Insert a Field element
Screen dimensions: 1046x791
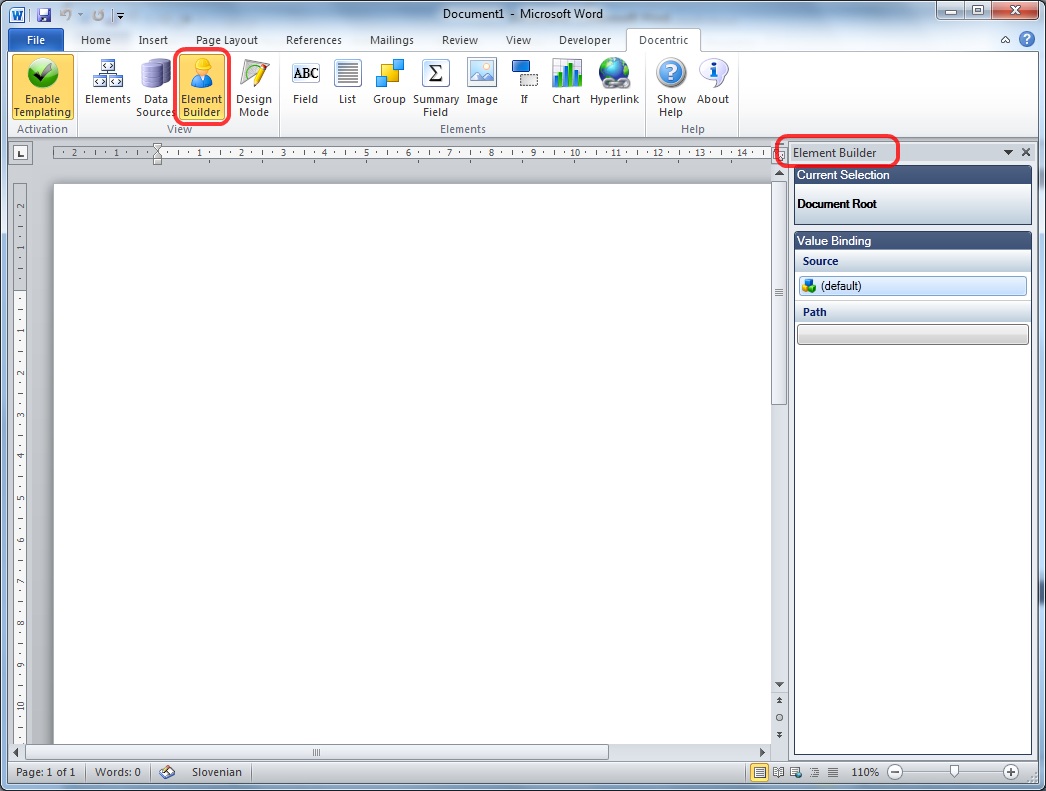(306, 83)
